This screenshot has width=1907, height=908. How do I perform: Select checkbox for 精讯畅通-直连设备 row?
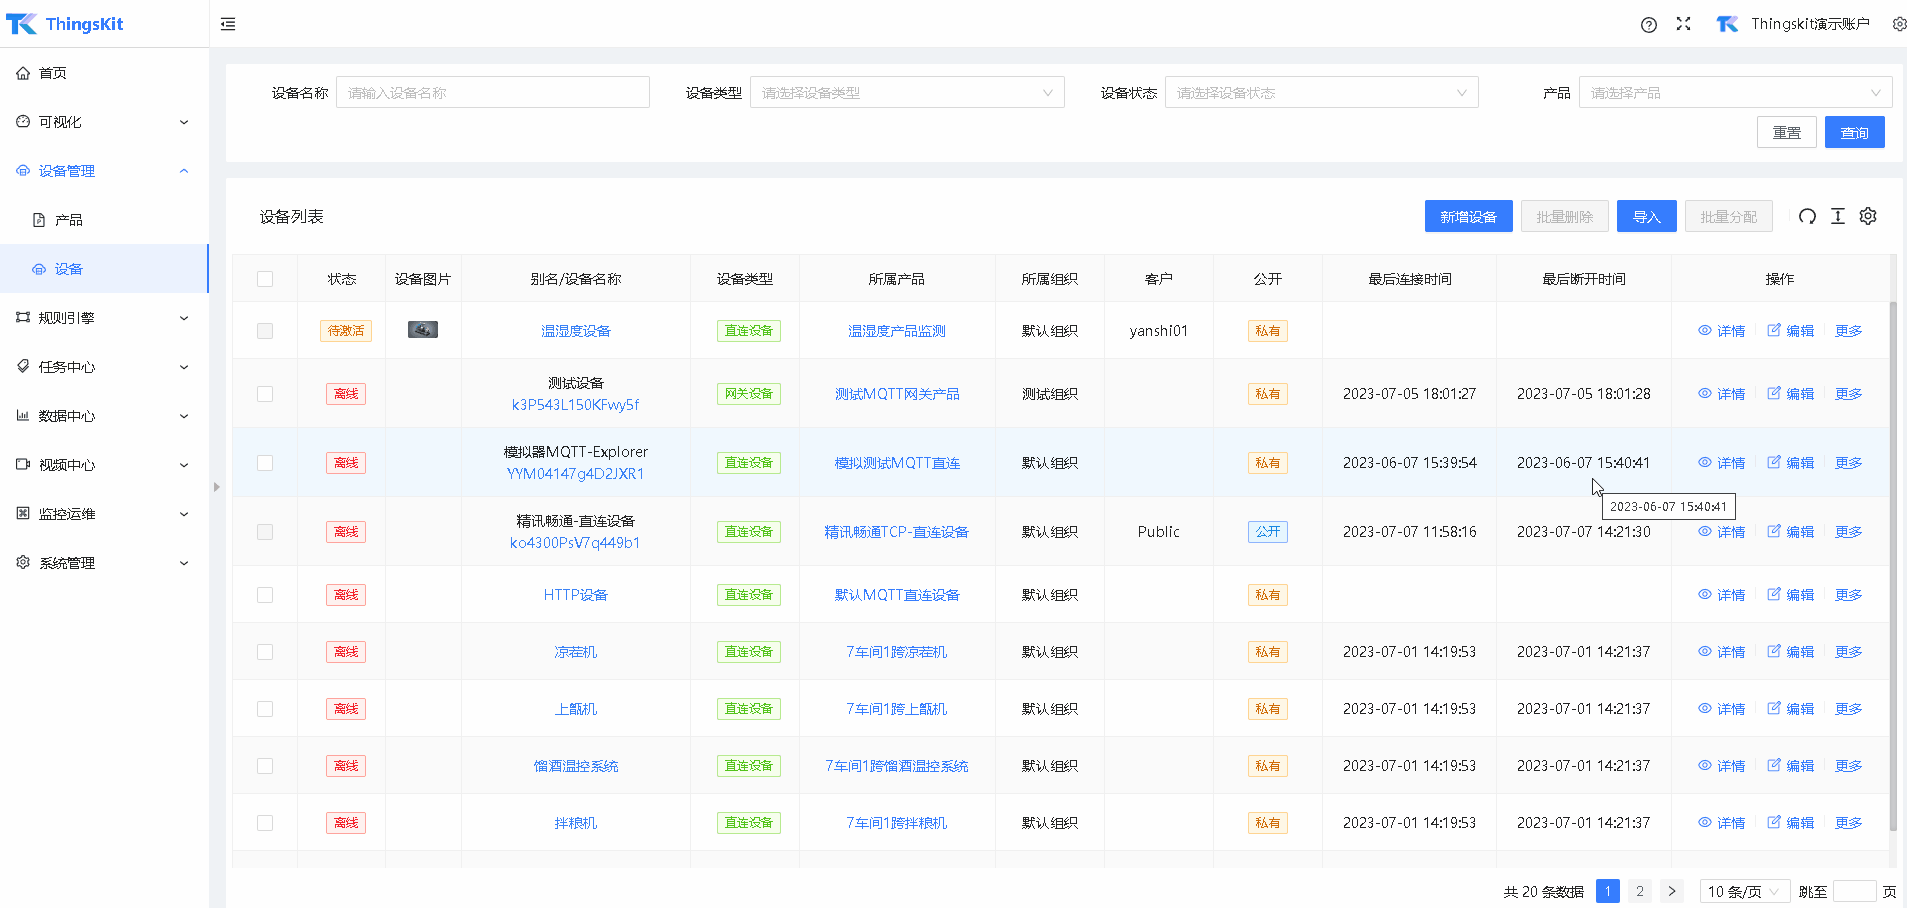(265, 532)
